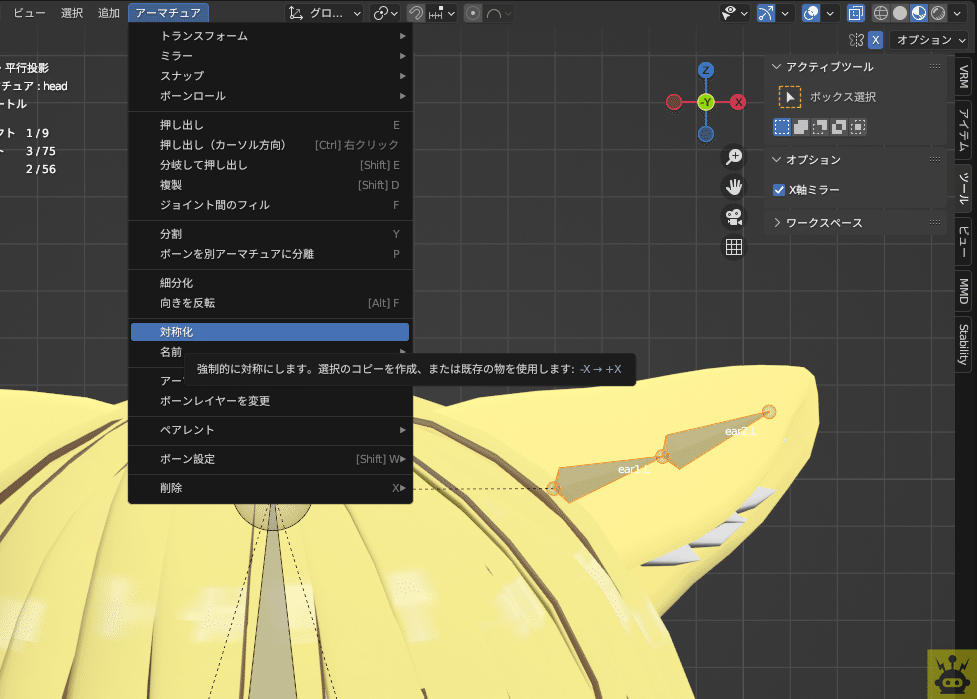
Task: Choose 'intersect selection' mode icon
Action: pos(858,127)
